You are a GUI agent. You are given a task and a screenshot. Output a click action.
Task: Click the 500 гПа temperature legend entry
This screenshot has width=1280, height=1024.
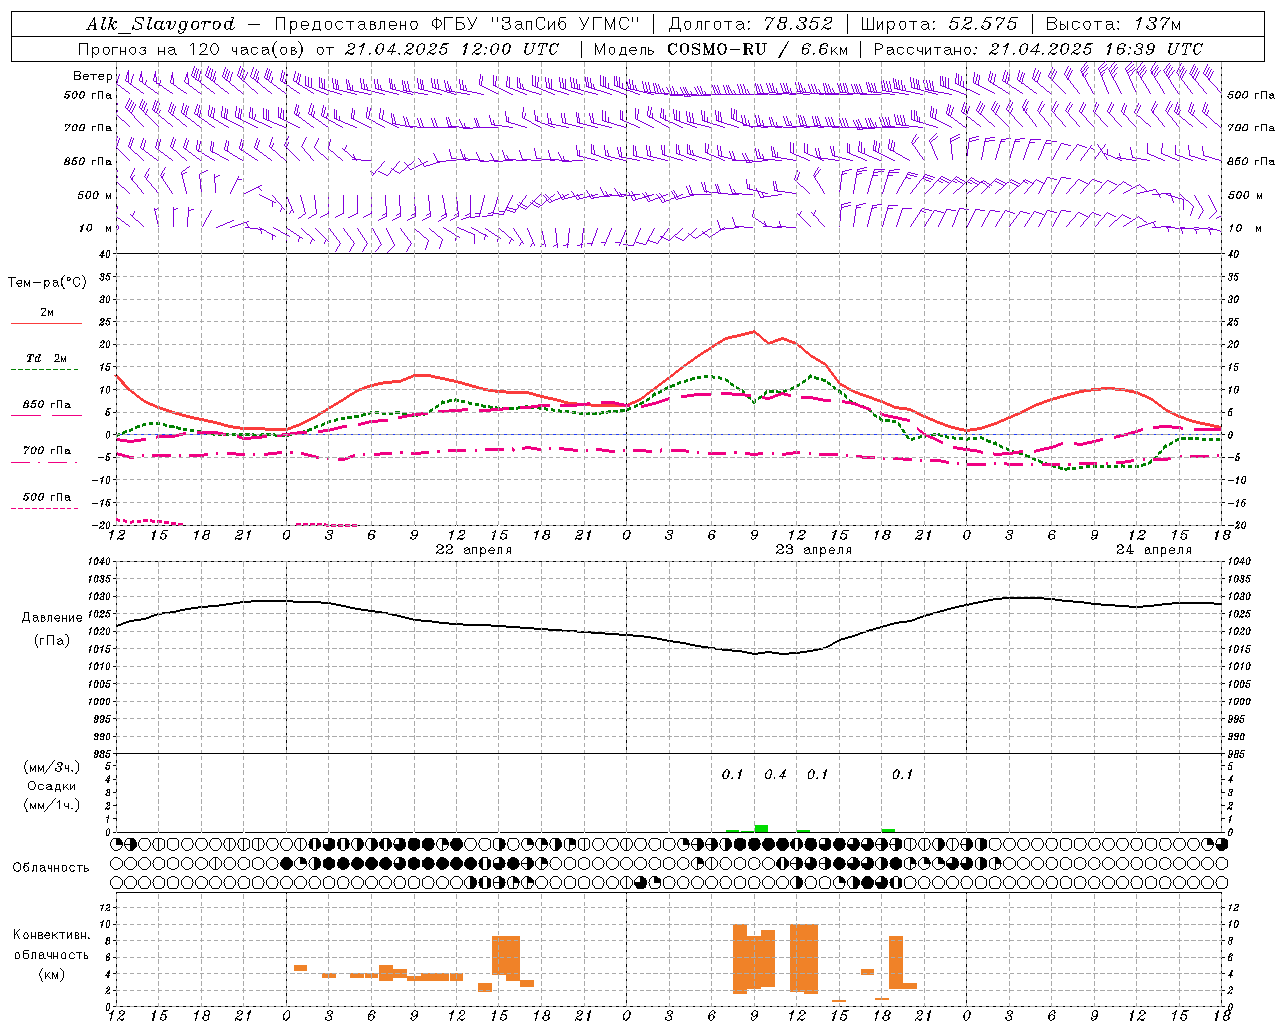47,497
